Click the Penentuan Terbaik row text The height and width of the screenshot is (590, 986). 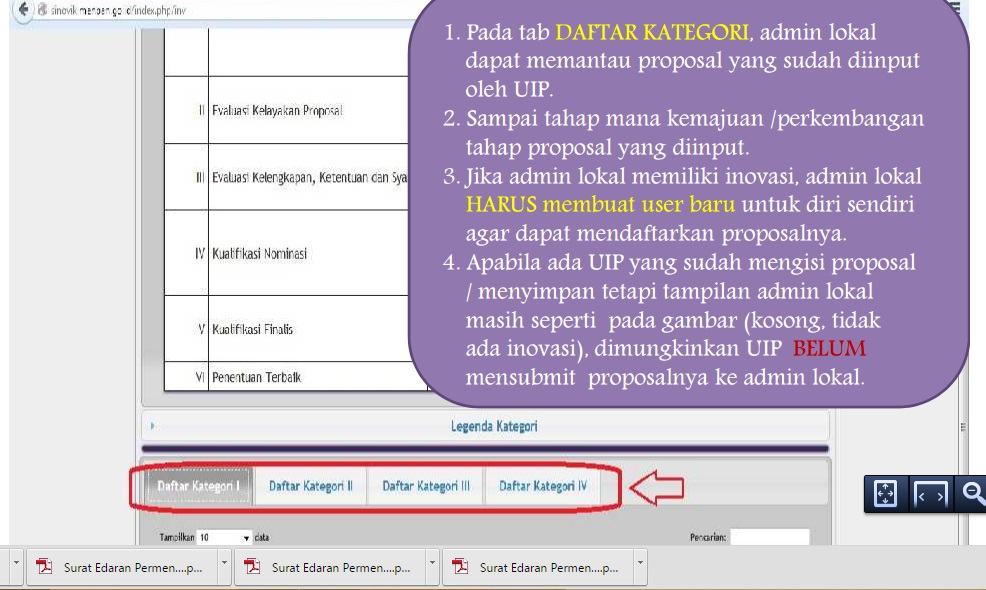(257, 377)
